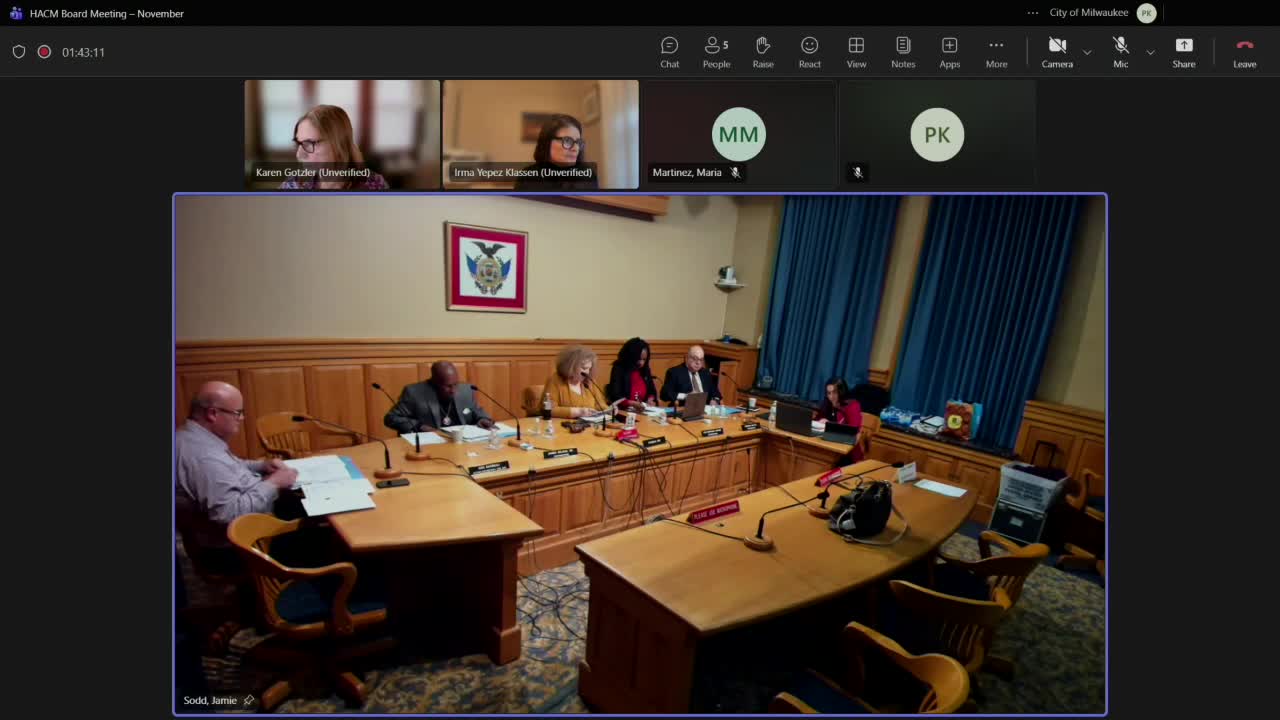The width and height of the screenshot is (1280, 720).
Task: Click the shield privacy icon
Action: pos(19,52)
